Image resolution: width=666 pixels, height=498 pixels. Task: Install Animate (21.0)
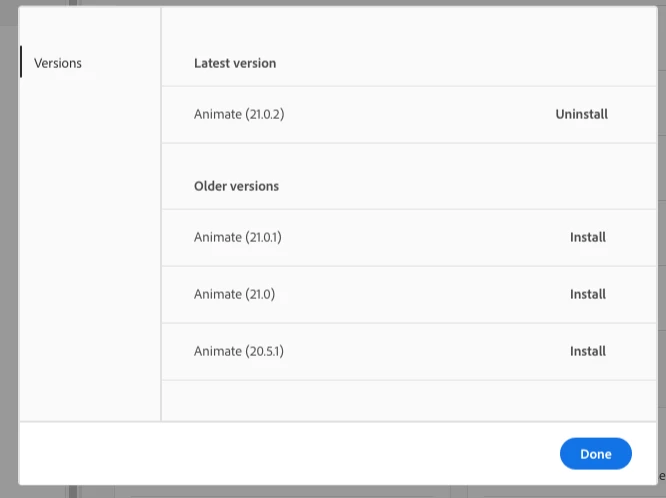588,294
